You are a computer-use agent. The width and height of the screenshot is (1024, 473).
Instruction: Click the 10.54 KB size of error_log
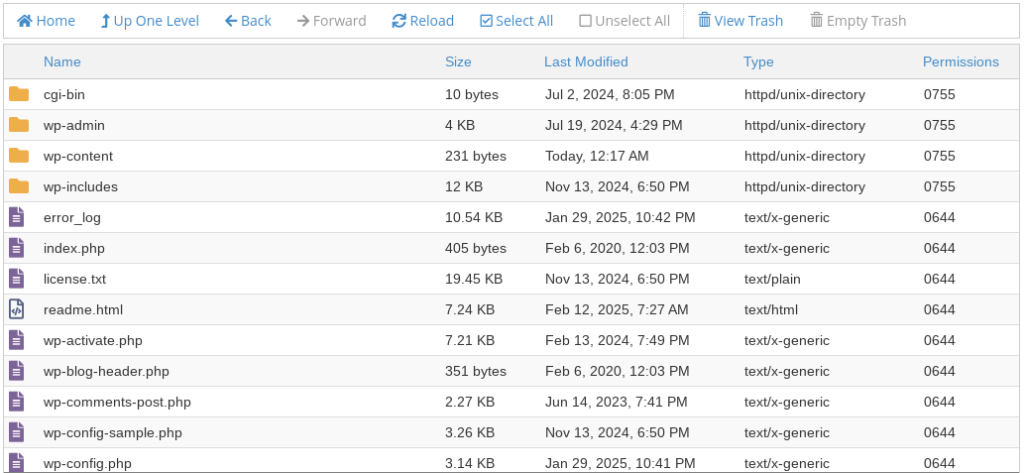coord(474,217)
